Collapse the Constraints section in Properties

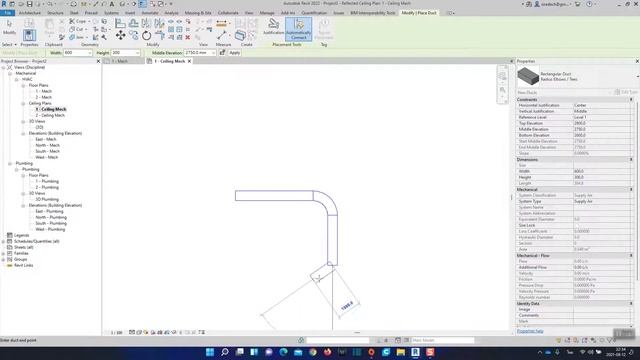point(631,100)
